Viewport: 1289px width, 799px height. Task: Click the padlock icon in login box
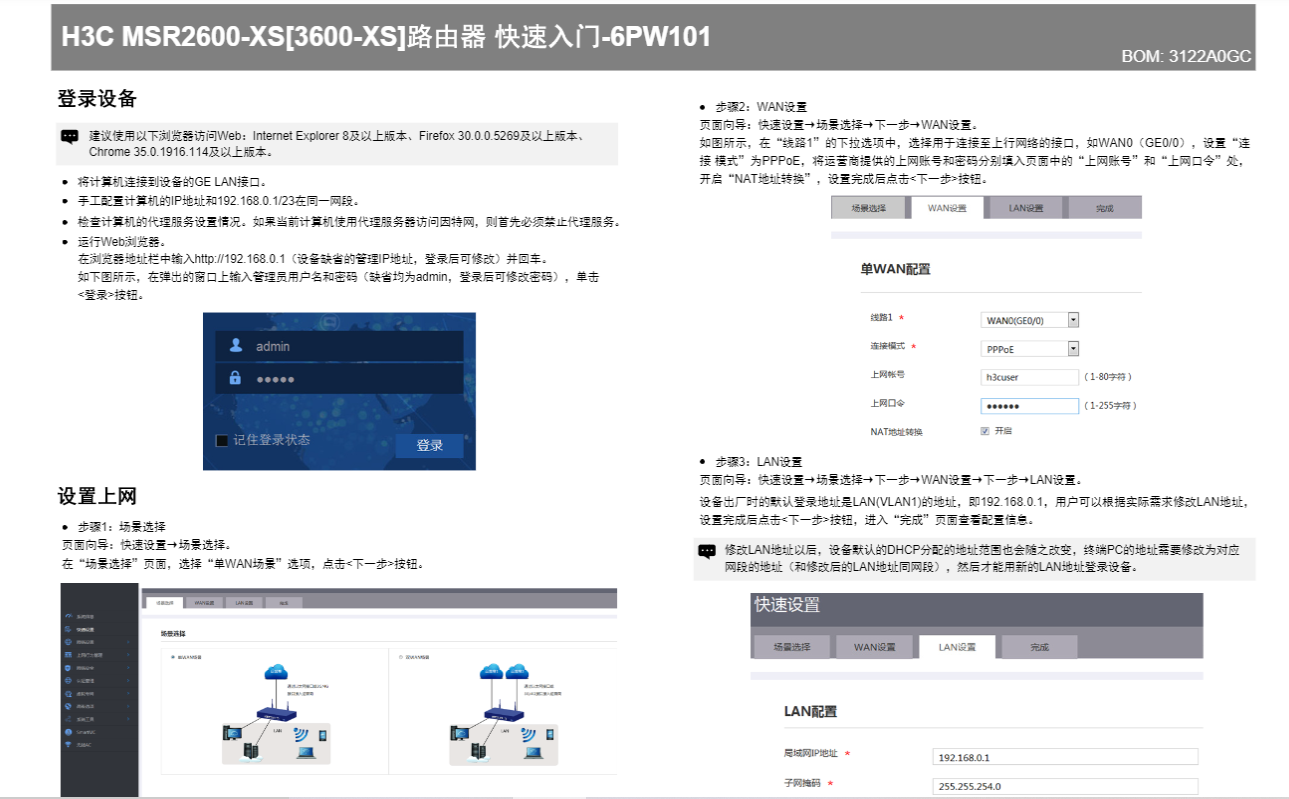point(236,378)
